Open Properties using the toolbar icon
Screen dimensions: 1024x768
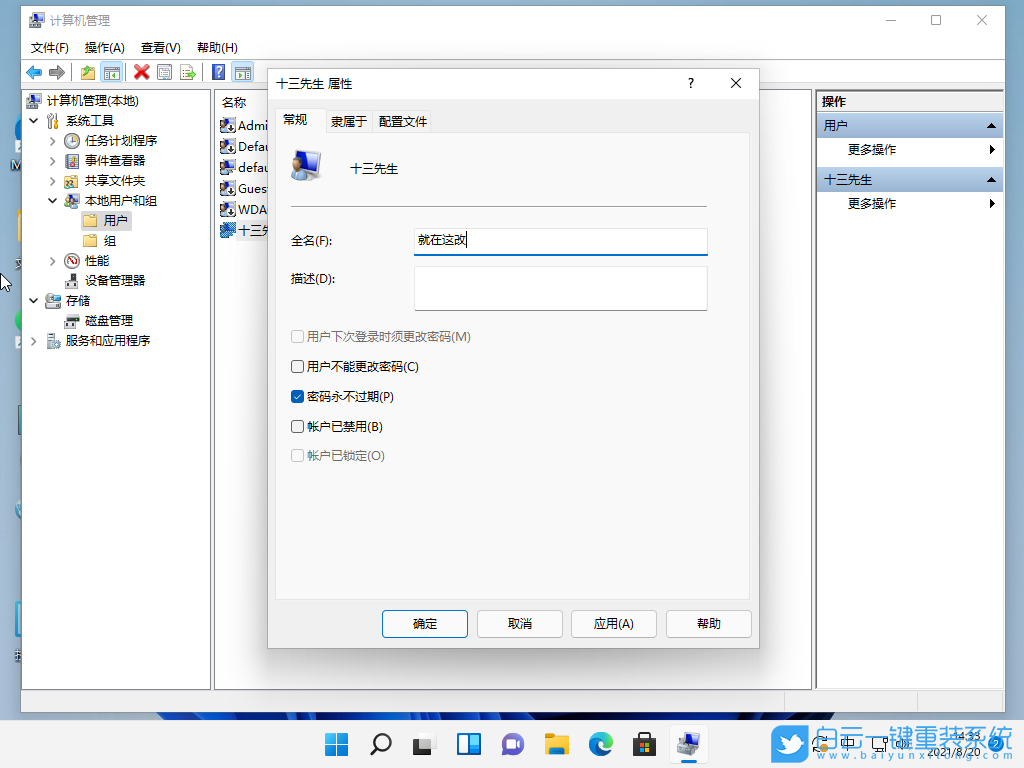pos(163,72)
